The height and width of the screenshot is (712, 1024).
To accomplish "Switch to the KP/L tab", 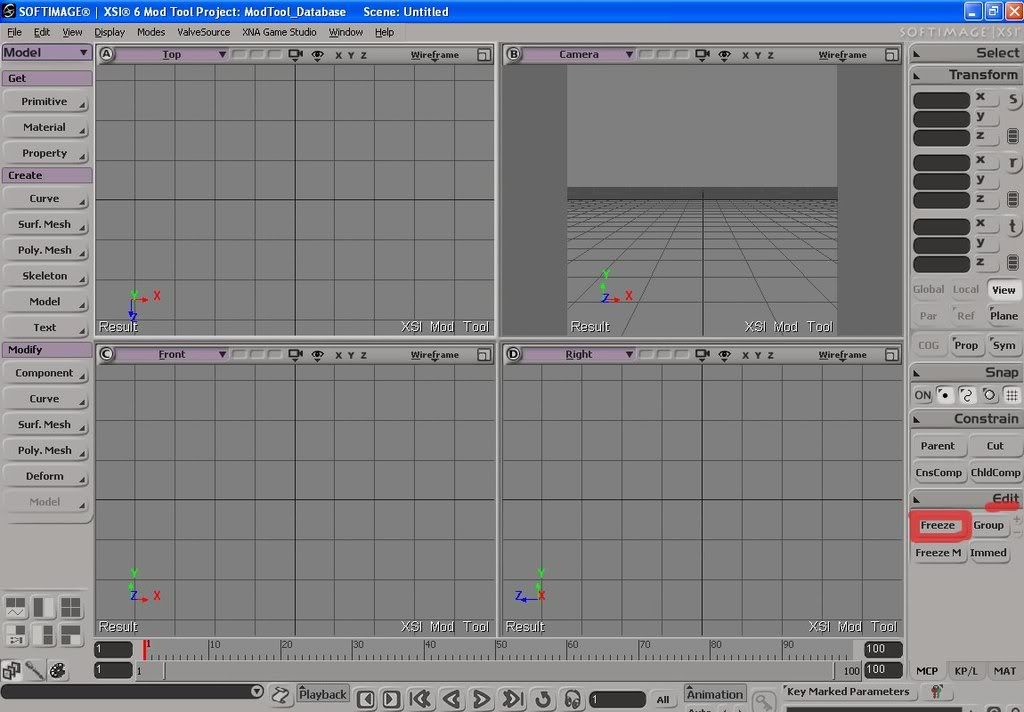I will tap(966, 671).
